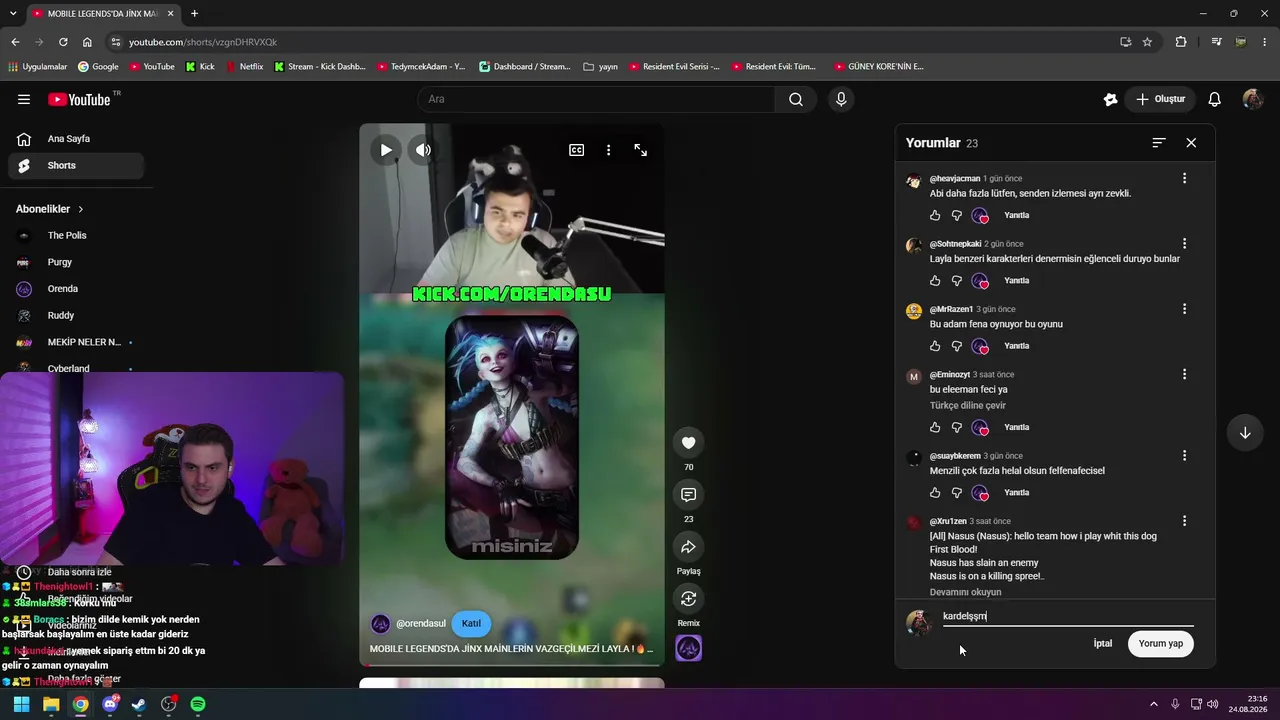Go to the next Short
Image resolution: width=1280 pixels, height=720 pixels.
pos(1245,433)
